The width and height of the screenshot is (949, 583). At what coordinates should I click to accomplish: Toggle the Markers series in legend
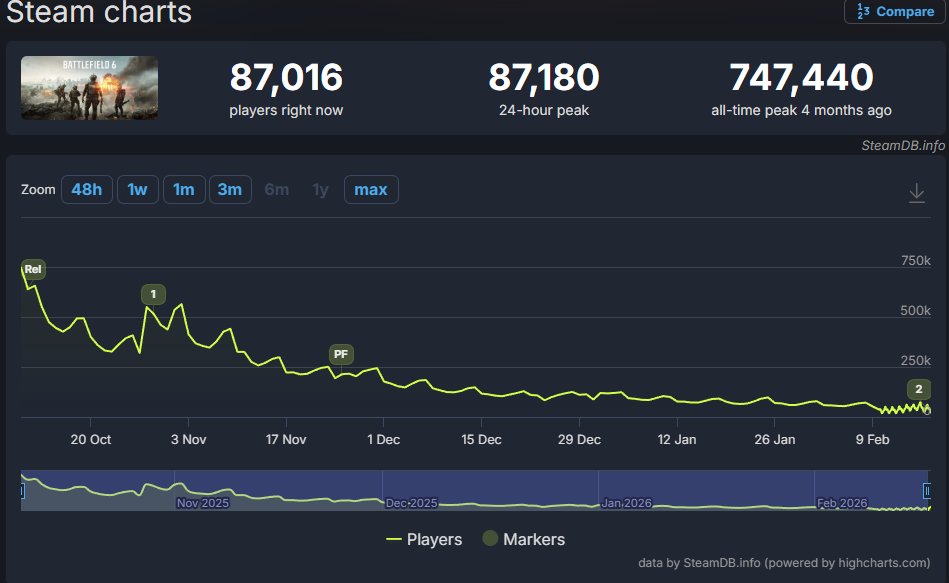pyautogui.click(x=524, y=539)
